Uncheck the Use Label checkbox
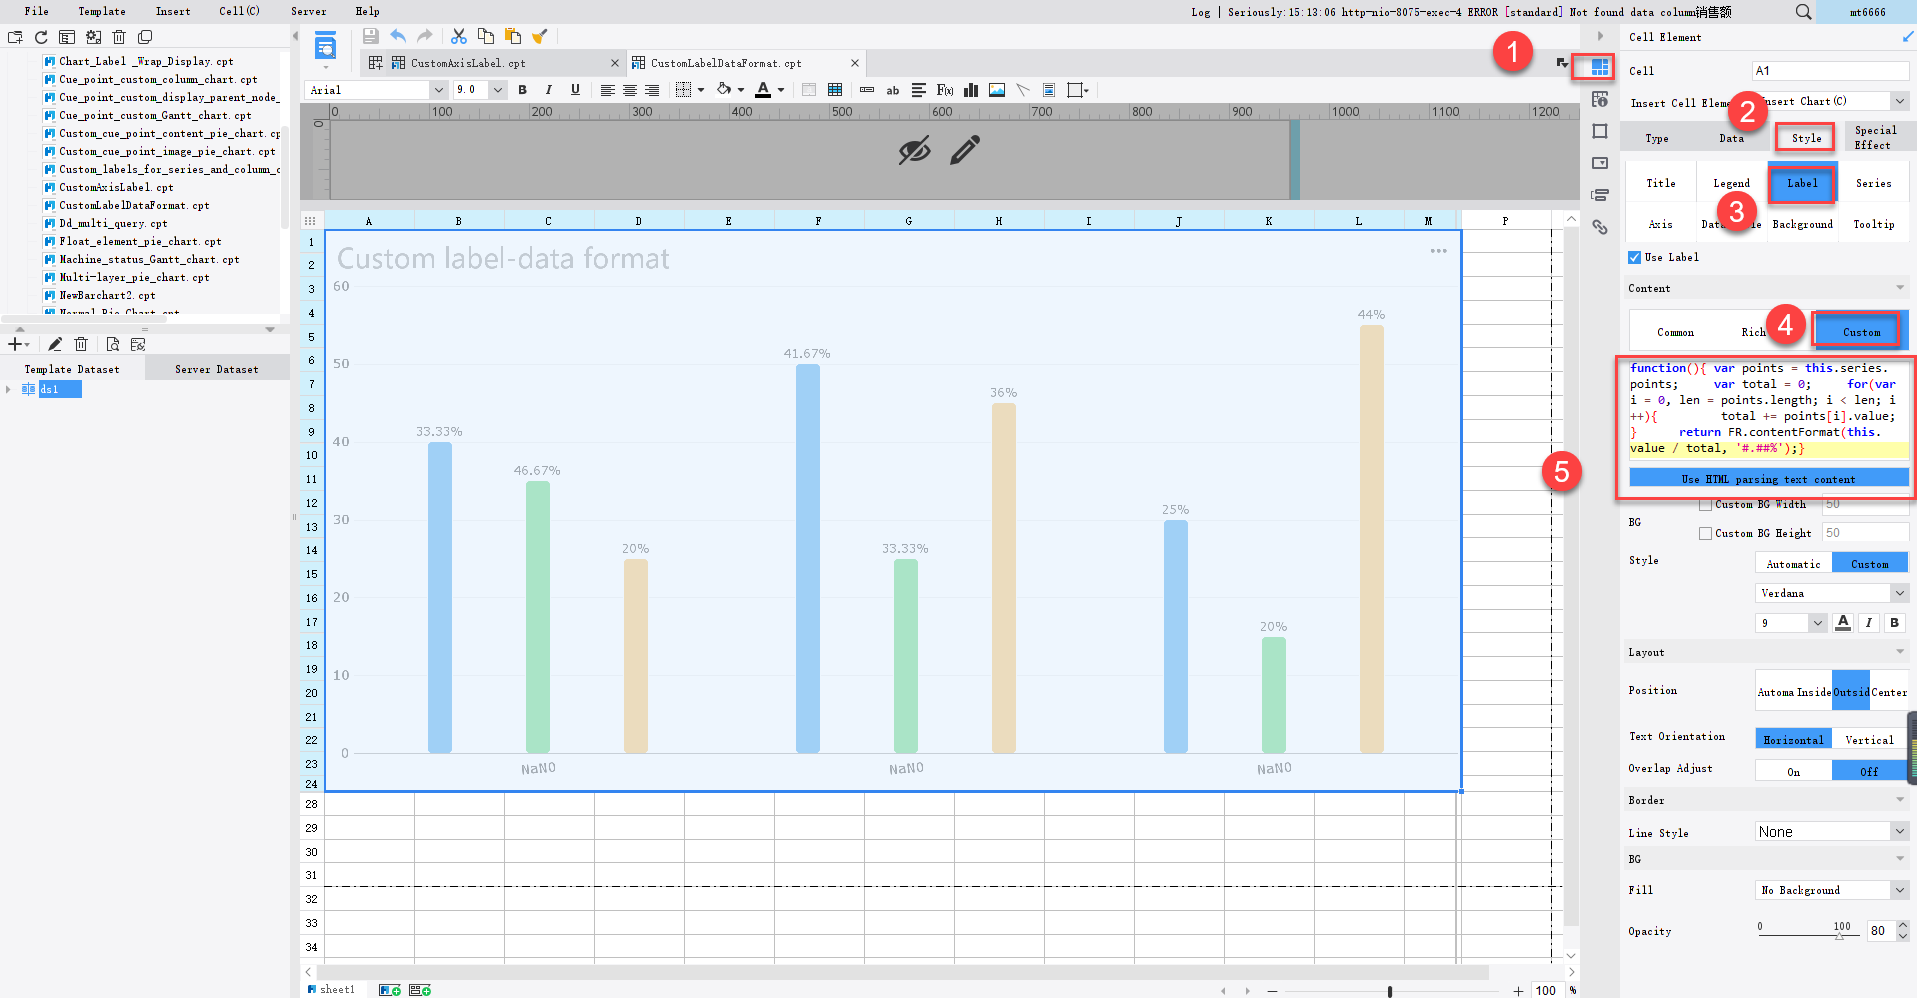This screenshot has width=1917, height=998. 1633,257
